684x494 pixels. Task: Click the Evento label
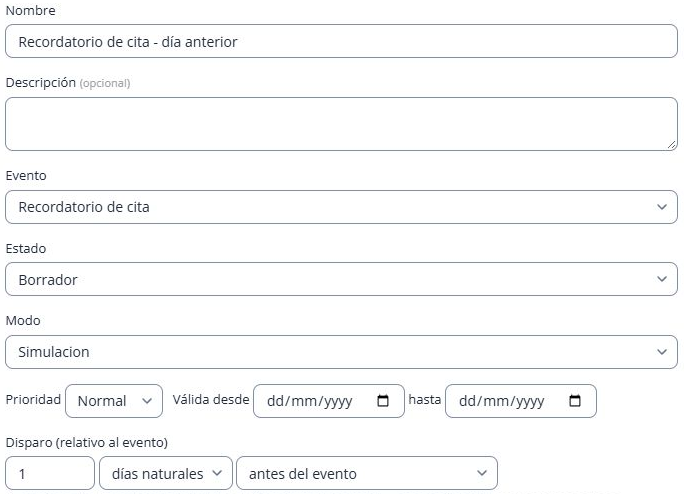pos(26,175)
